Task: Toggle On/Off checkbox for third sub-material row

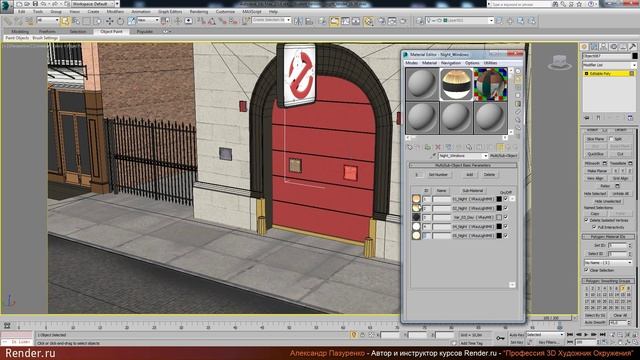Action: [506, 217]
